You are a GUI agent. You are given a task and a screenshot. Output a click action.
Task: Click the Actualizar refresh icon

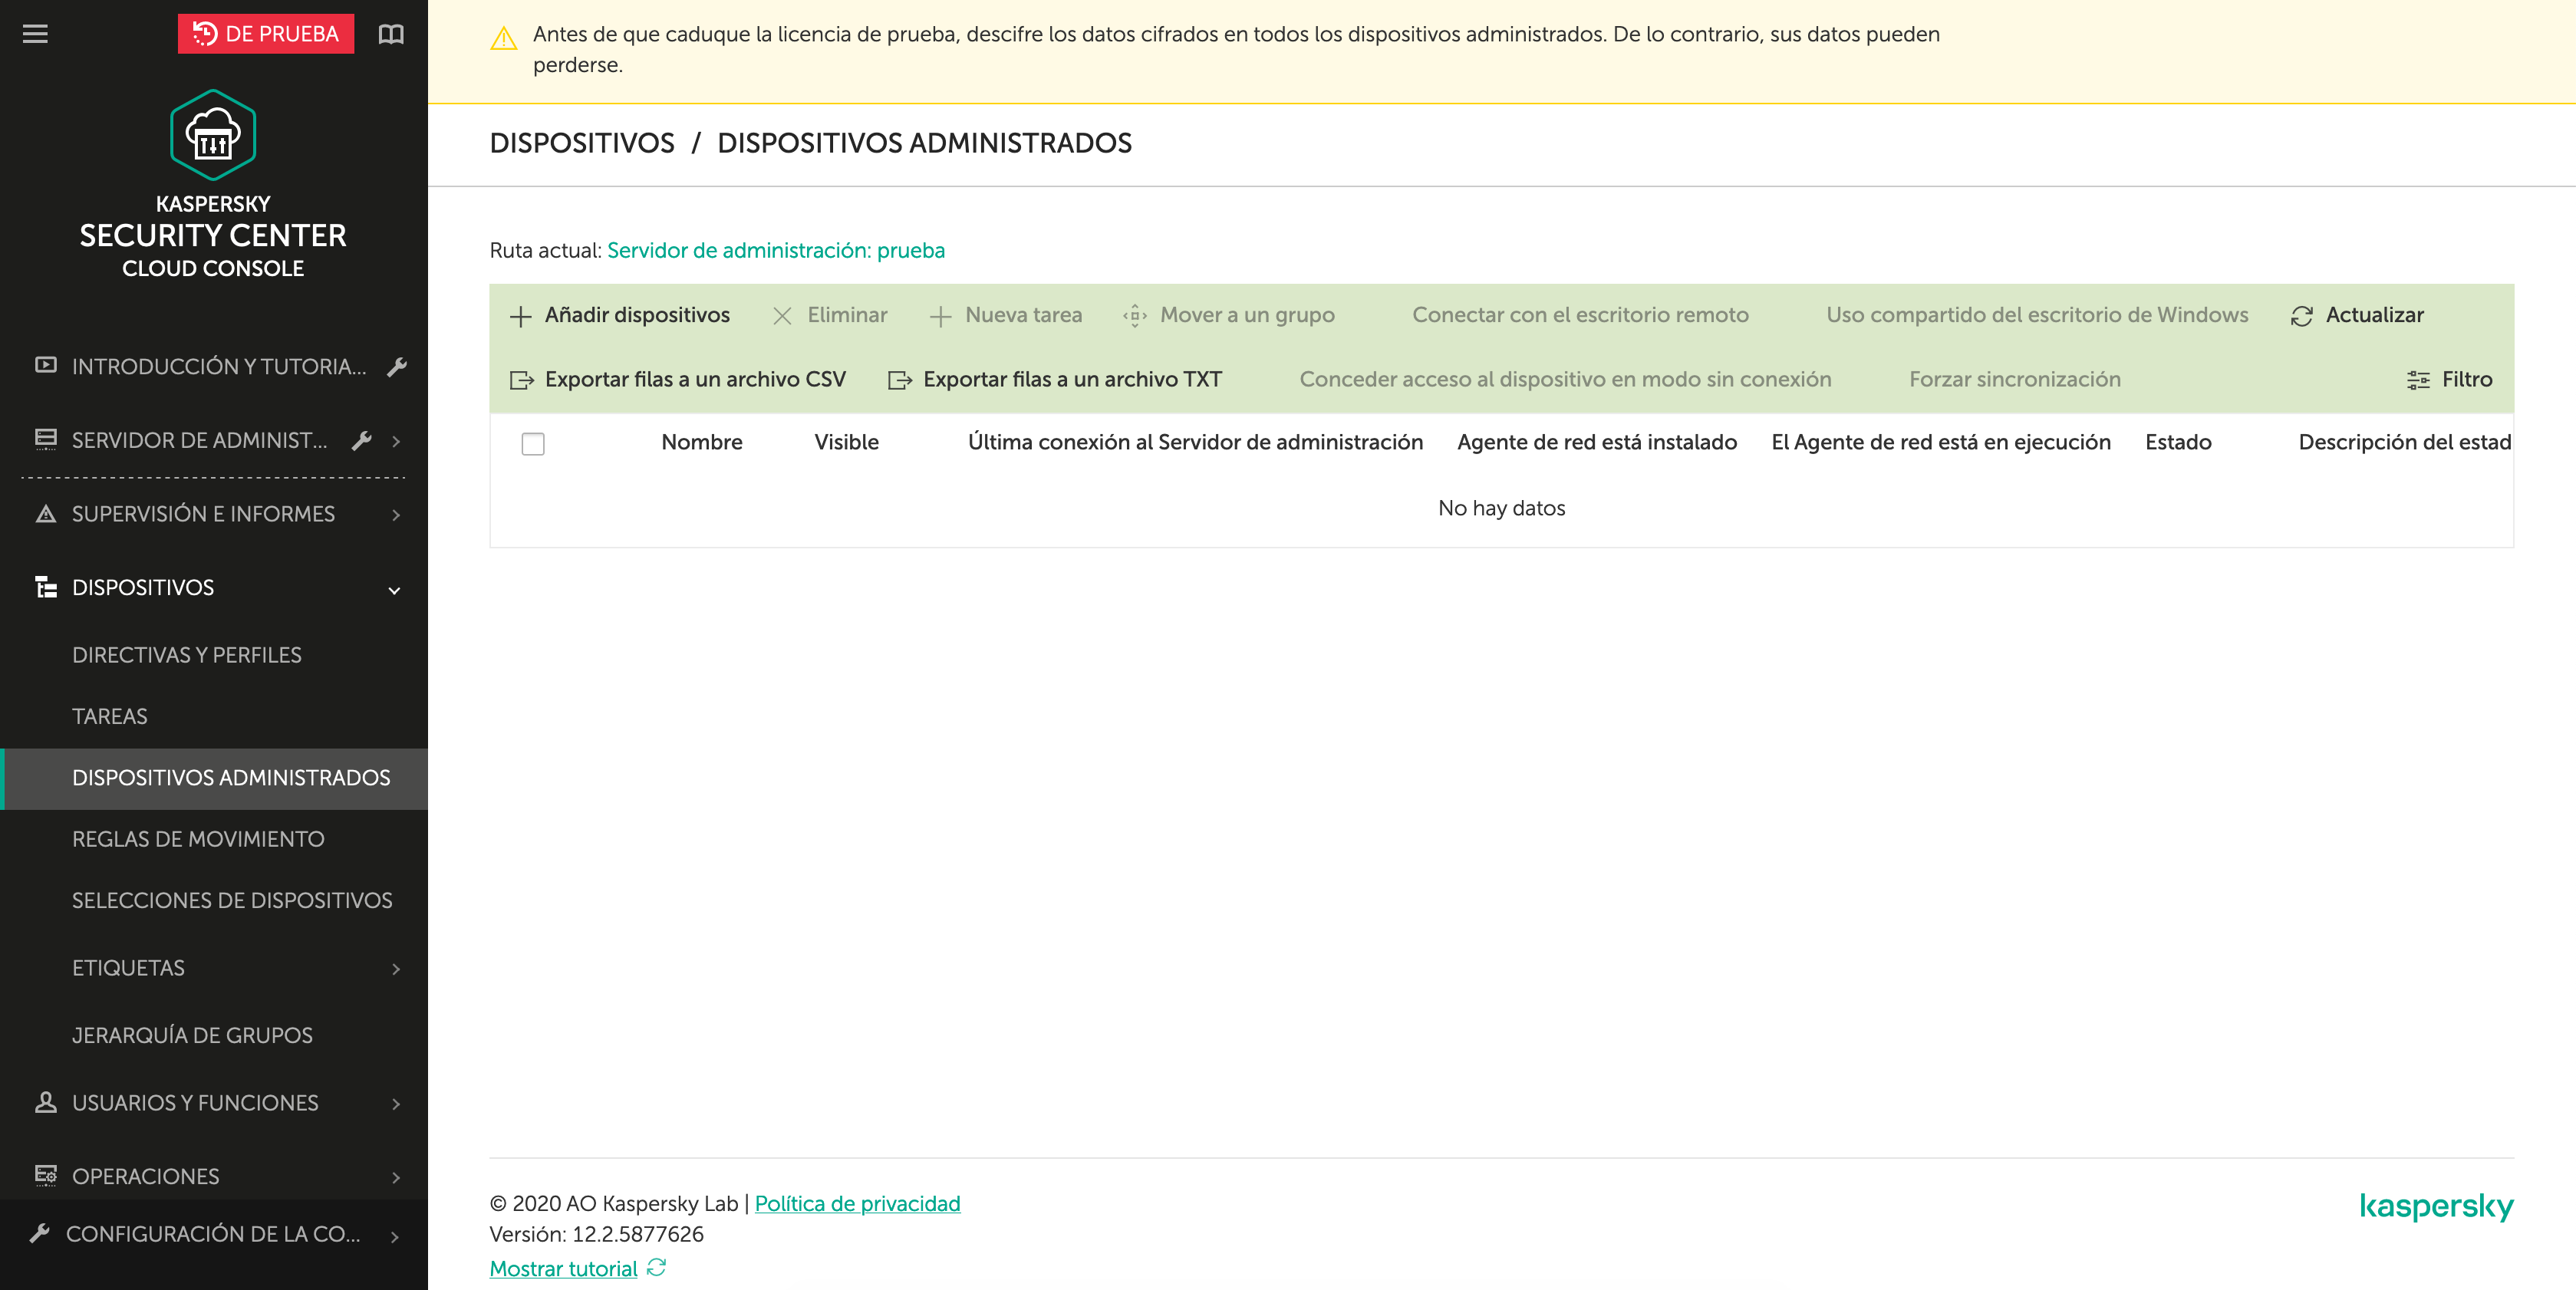point(2302,316)
